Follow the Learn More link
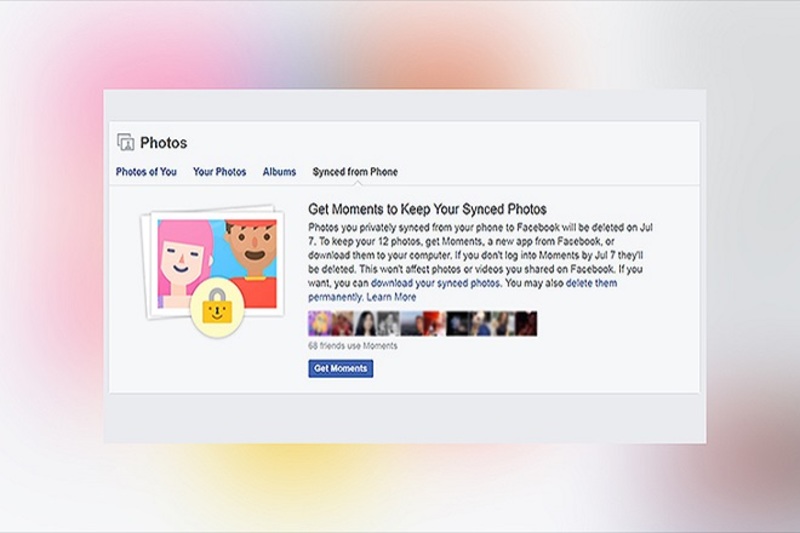Screen dimensions: 800x533 pyautogui.click(x=391, y=297)
